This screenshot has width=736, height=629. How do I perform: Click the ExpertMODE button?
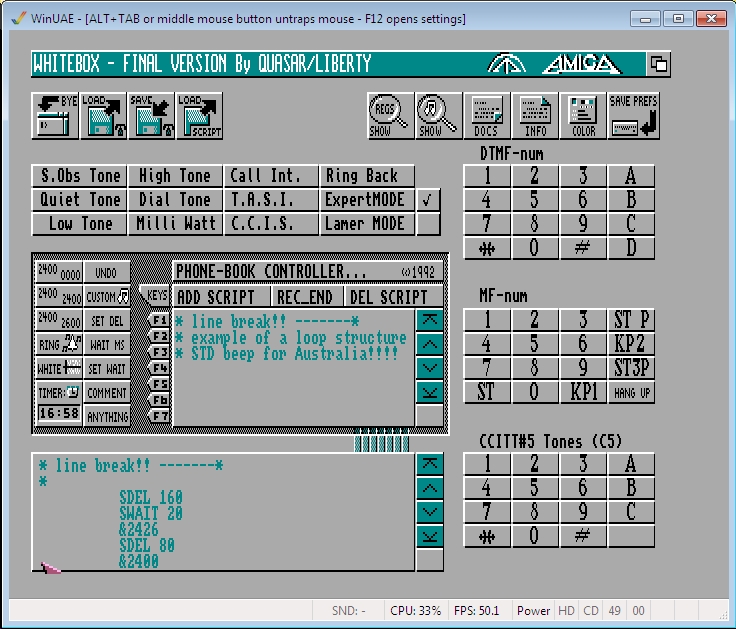[367, 200]
